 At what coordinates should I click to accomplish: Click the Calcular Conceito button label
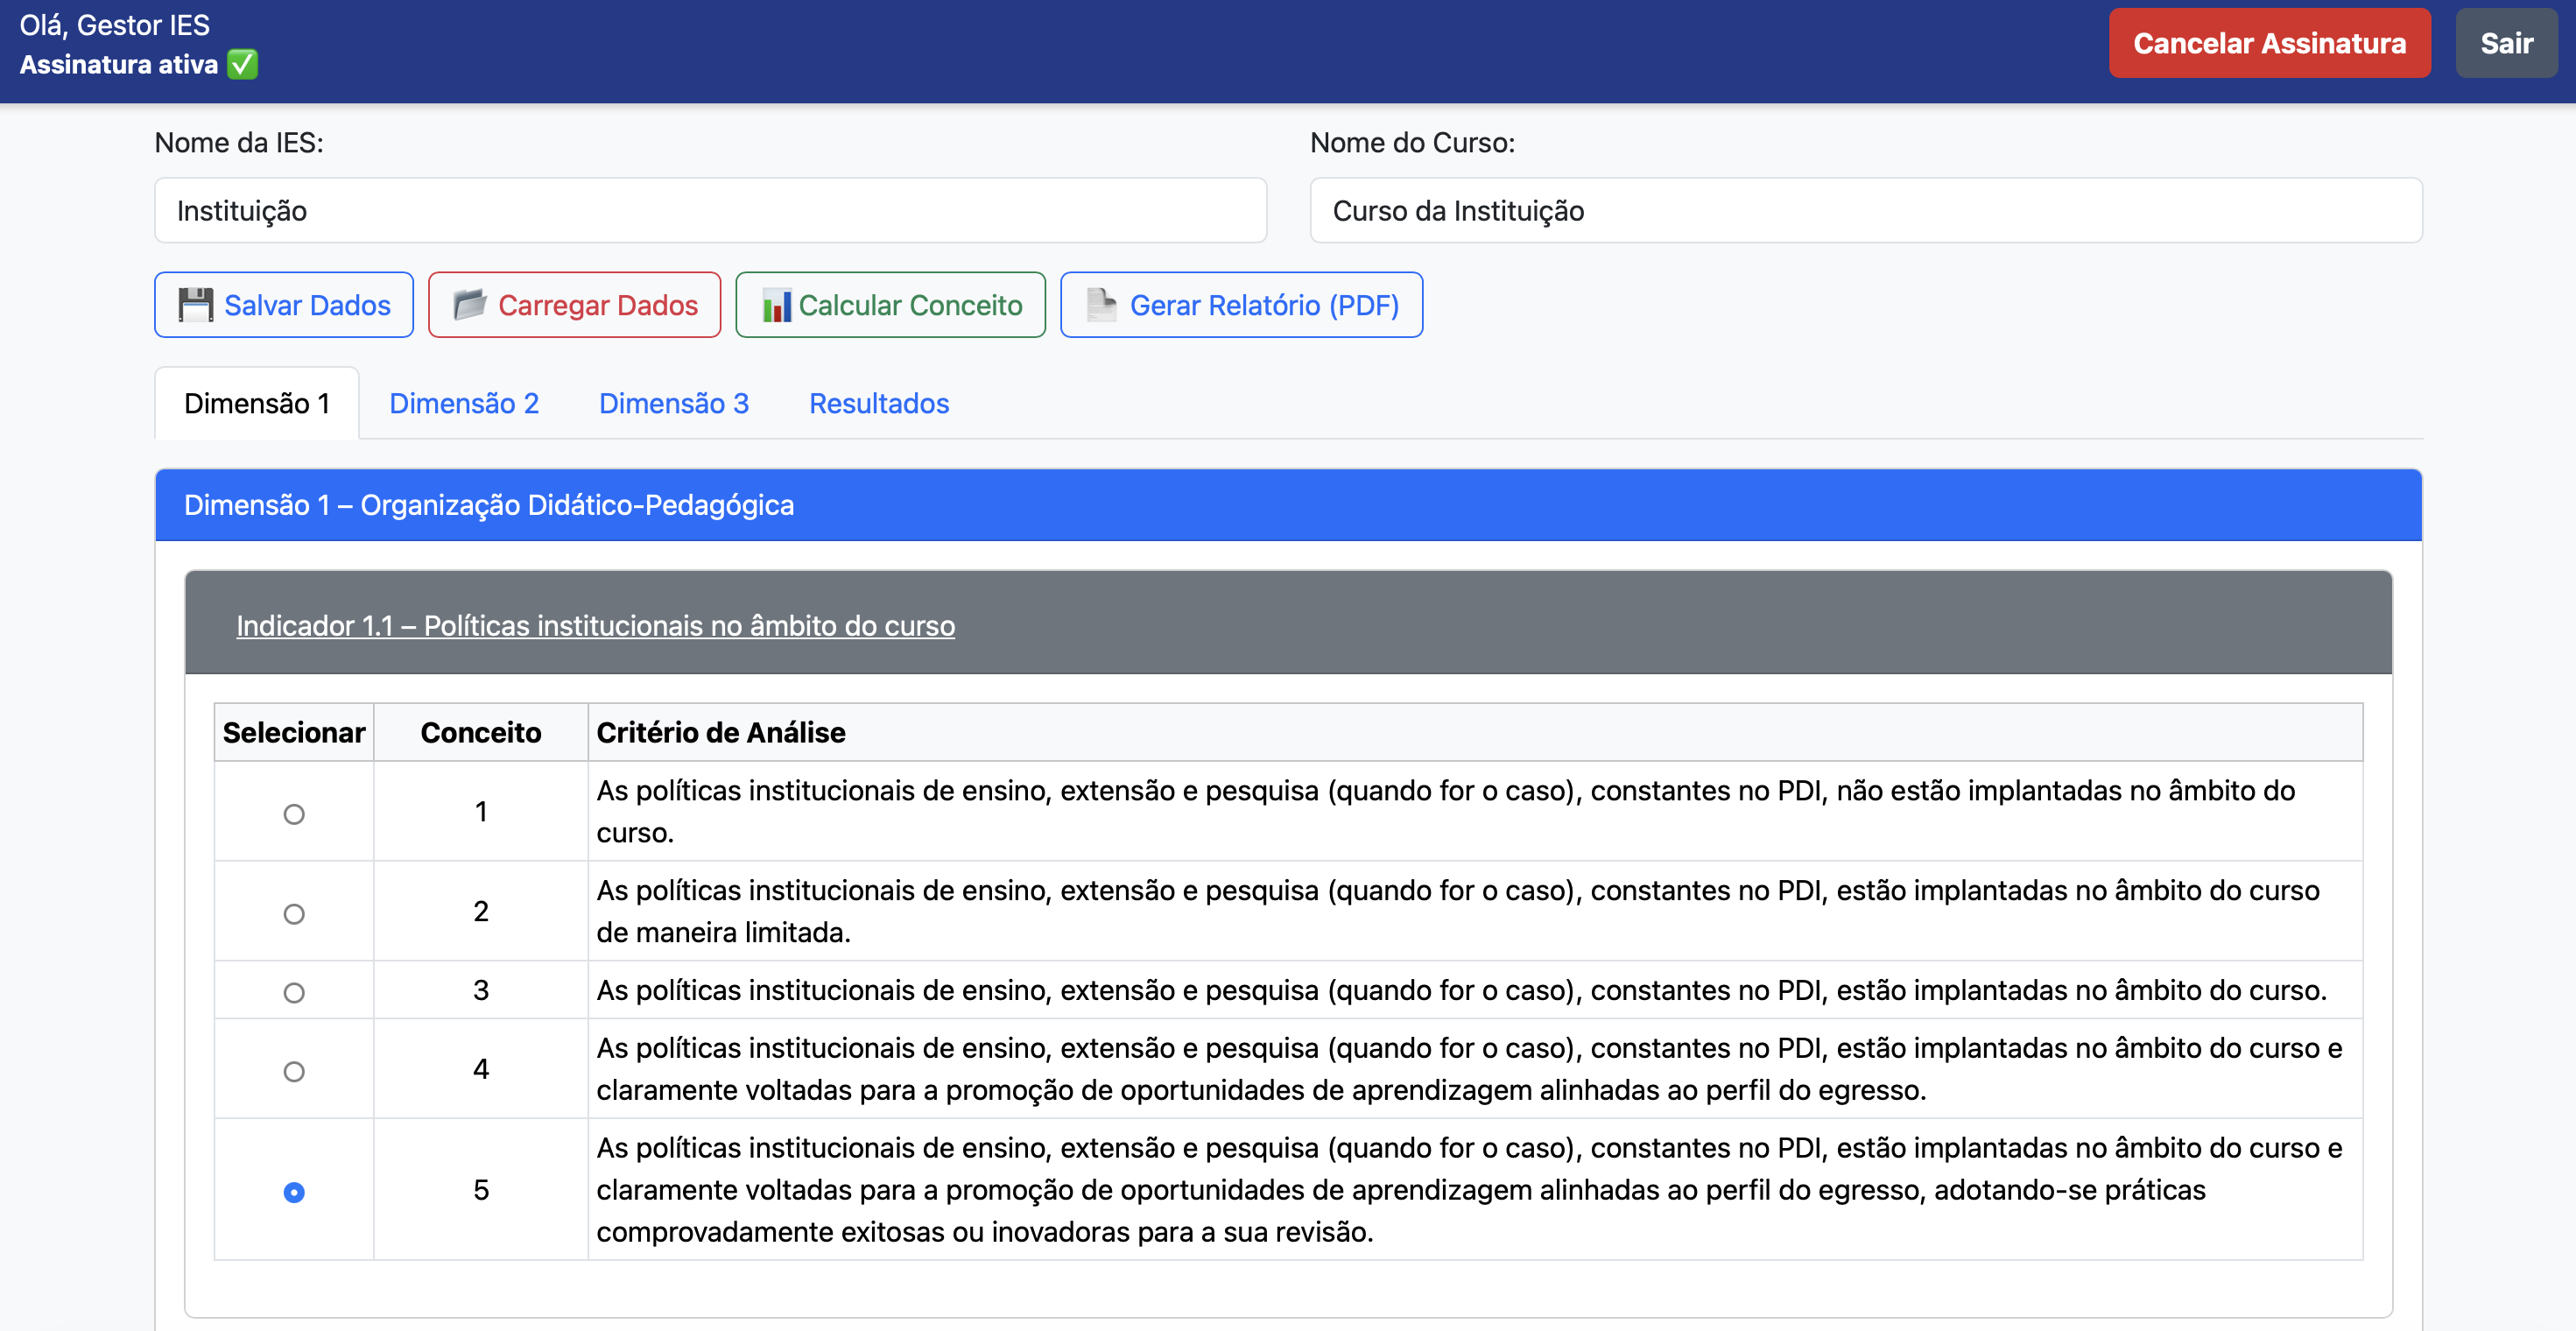pos(910,305)
